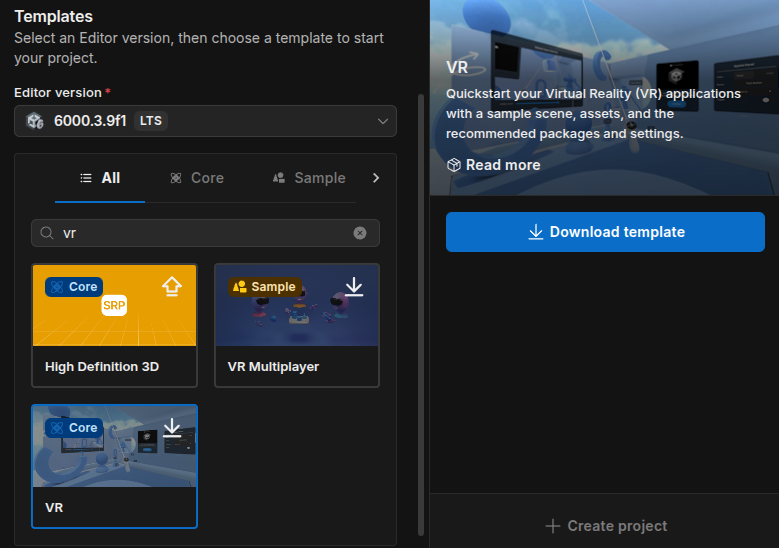Click the template search input field
The width and height of the screenshot is (779, 548).
point(205,233)
